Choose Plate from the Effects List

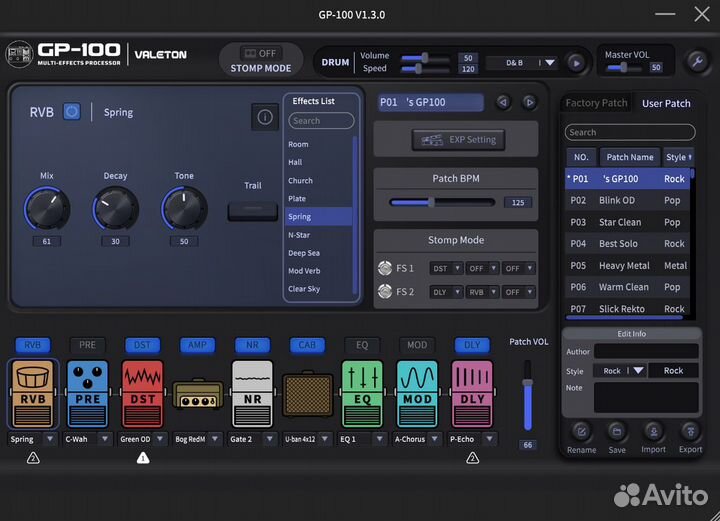319,198
